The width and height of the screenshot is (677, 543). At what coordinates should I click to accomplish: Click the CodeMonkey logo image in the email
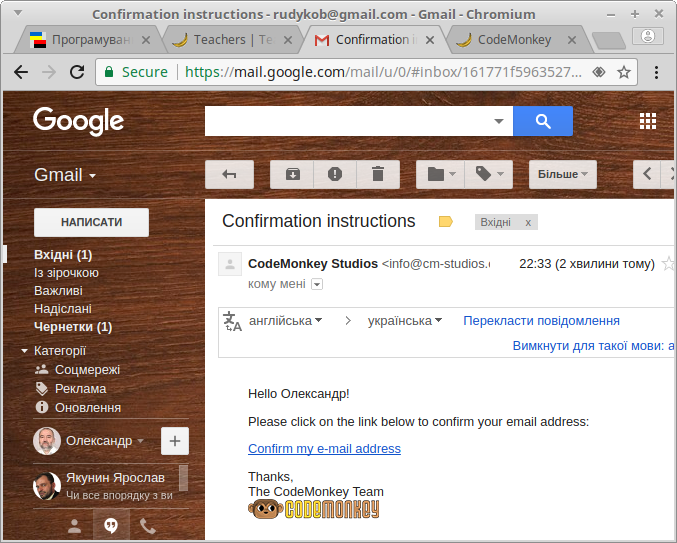(x=313, y=509)
